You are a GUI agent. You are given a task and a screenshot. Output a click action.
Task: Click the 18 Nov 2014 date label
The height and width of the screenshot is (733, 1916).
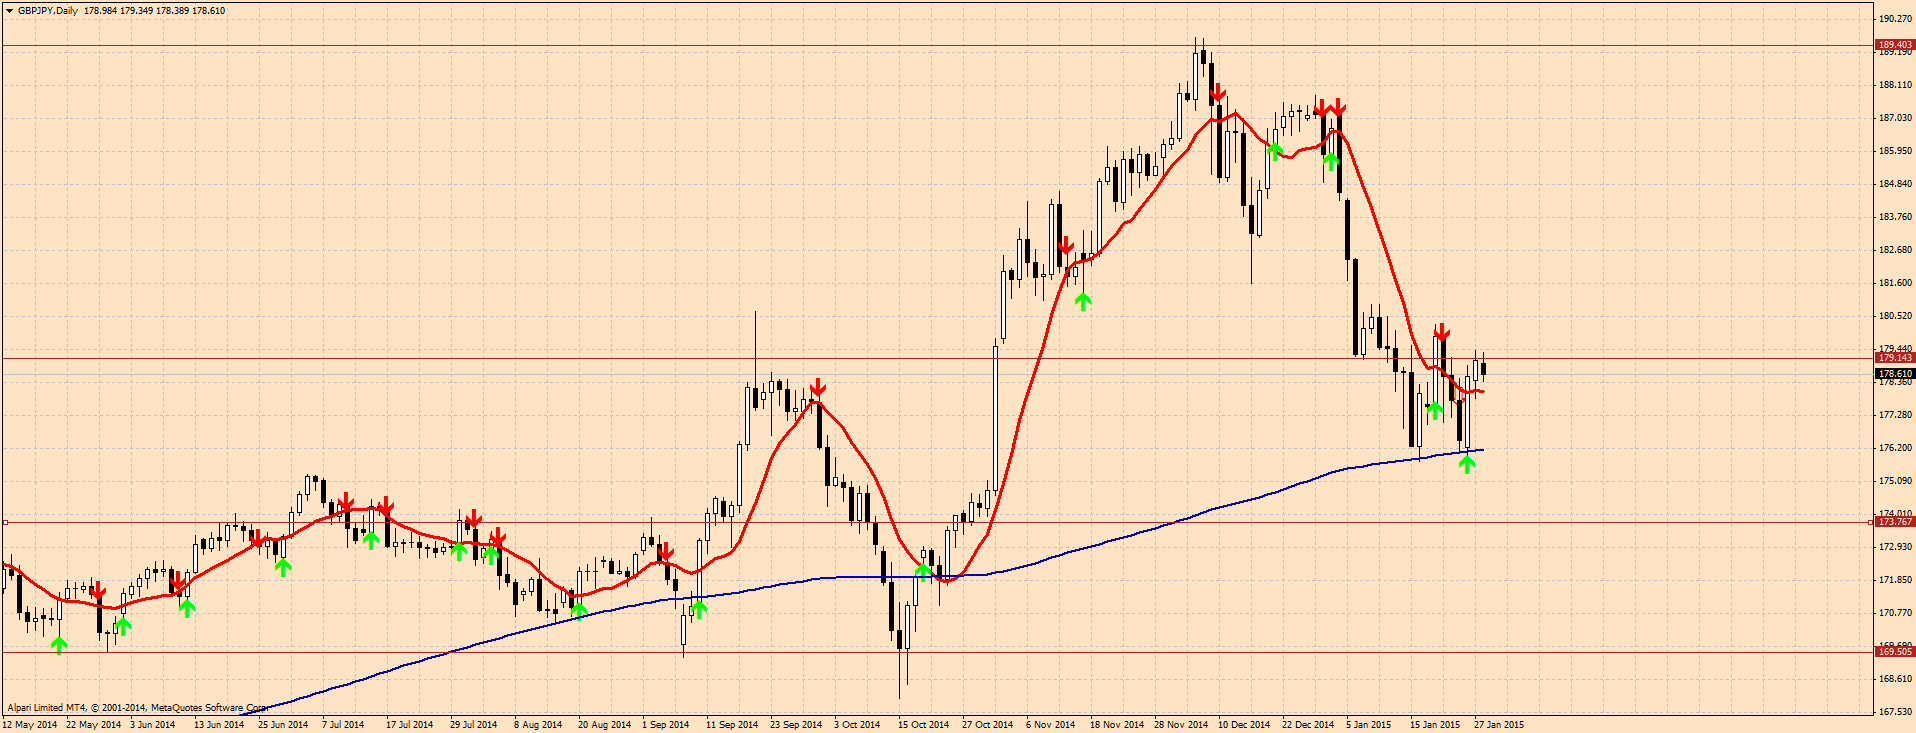click(1117, 725)
